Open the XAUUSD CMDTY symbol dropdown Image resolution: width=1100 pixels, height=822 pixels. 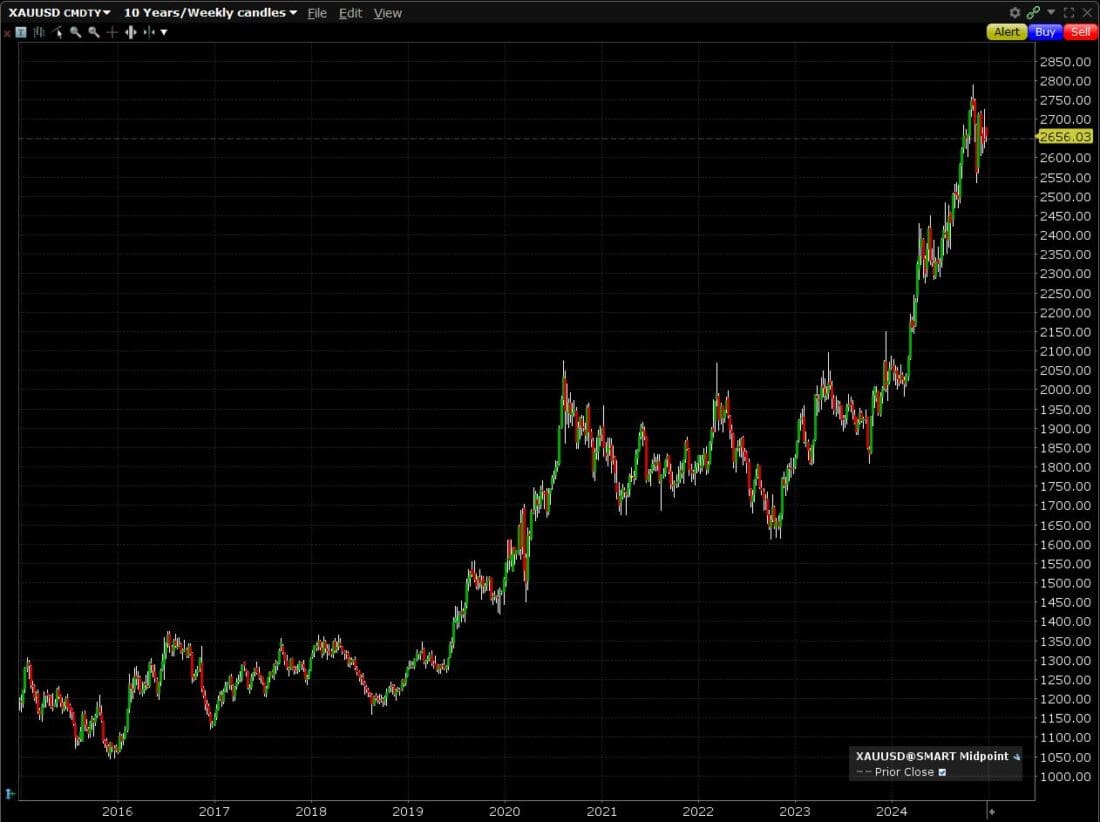coord(107,13)
